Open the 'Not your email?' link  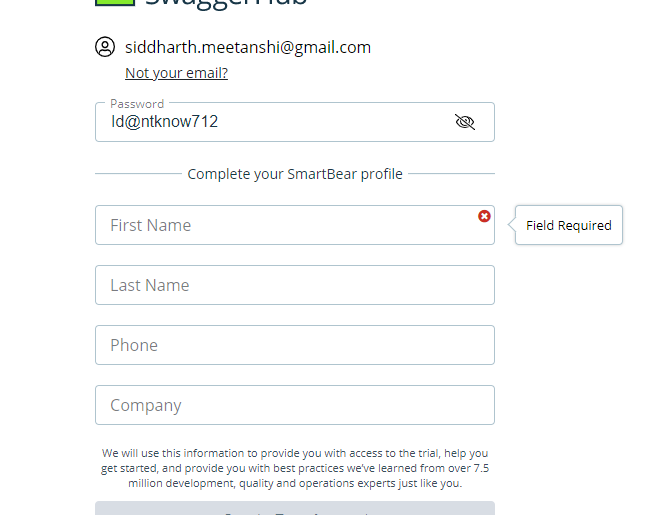coord(176,73)
